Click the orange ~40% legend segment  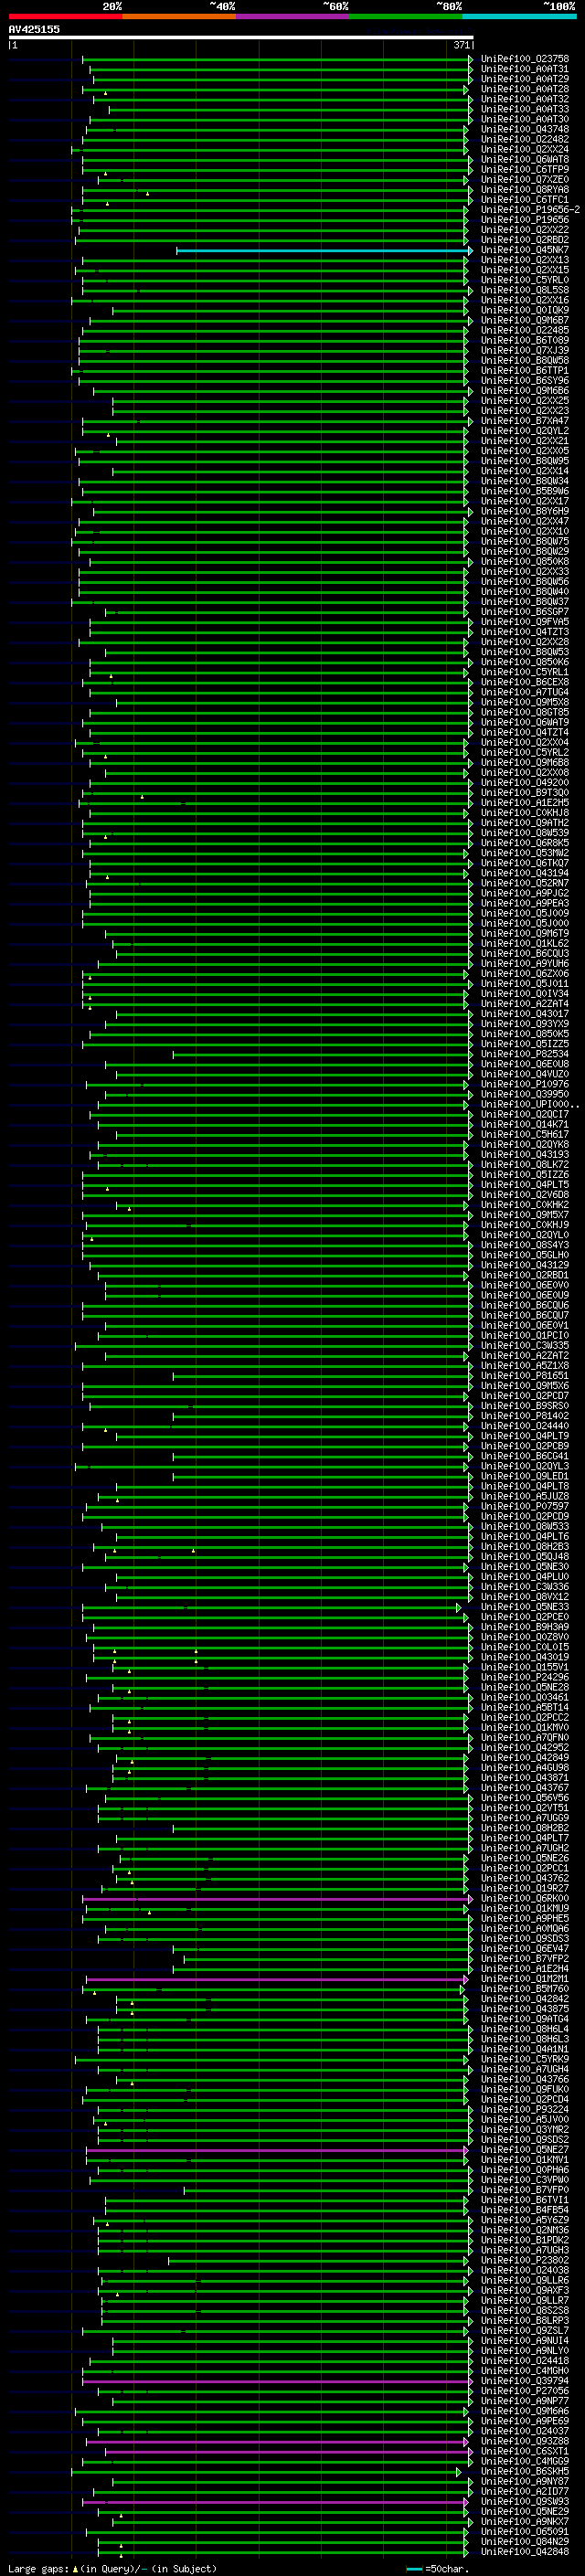coord(179,16)
